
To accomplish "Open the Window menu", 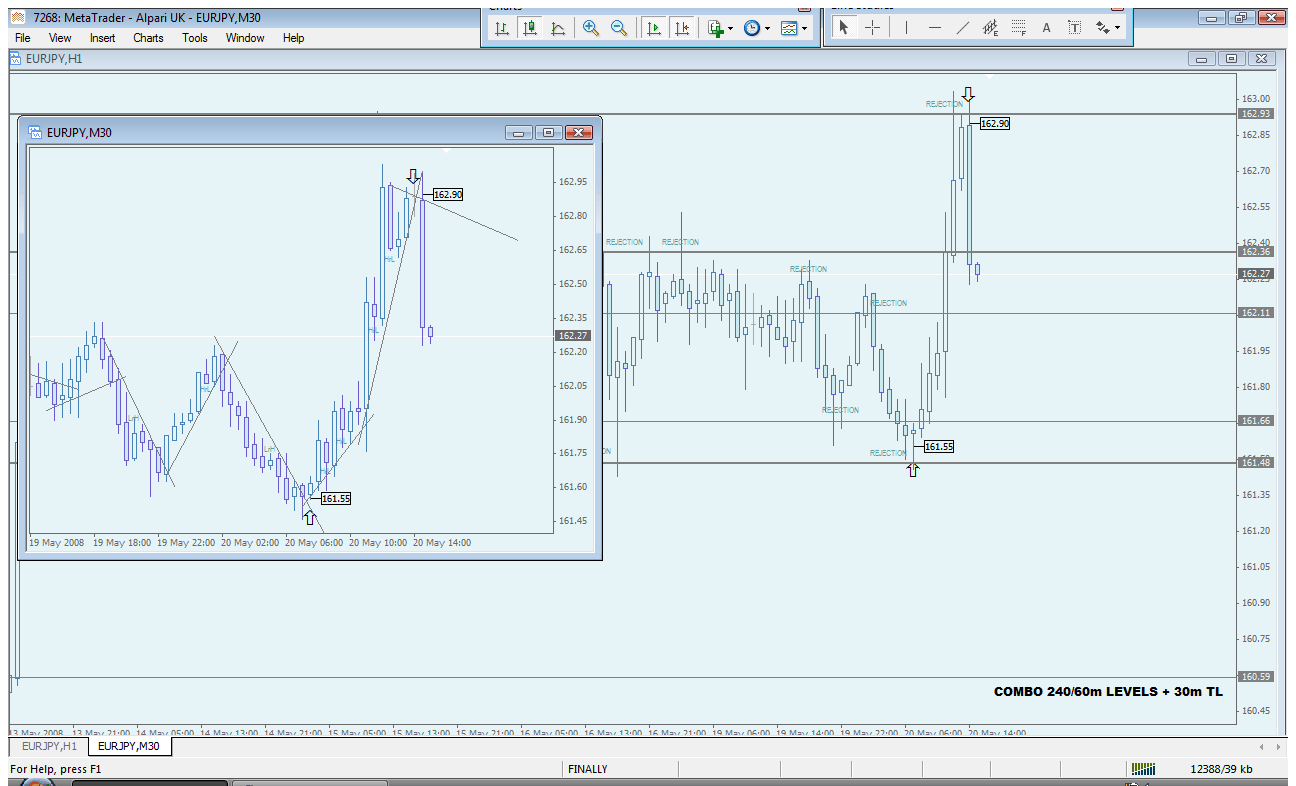I will tap(245, 38).
